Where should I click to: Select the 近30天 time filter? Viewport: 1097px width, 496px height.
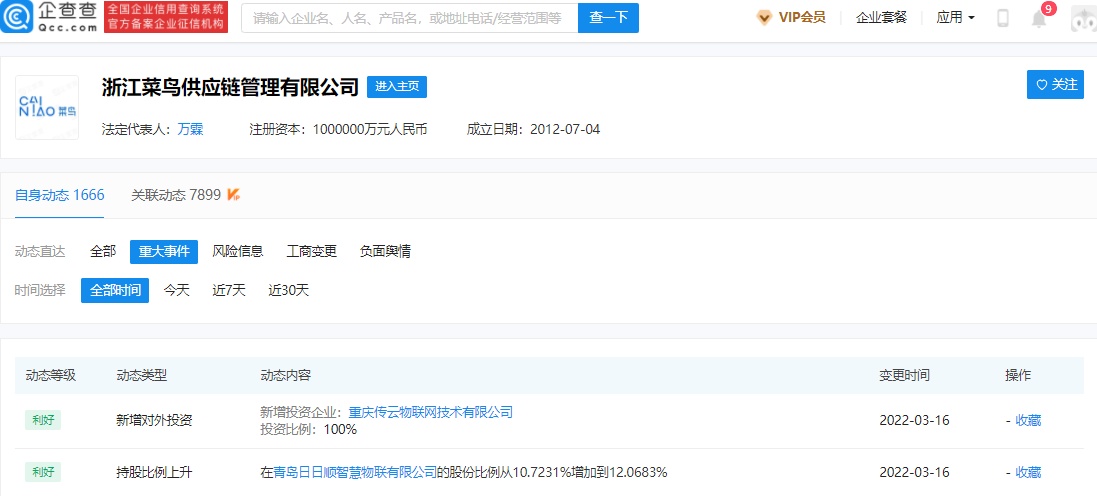click(288, 290)
